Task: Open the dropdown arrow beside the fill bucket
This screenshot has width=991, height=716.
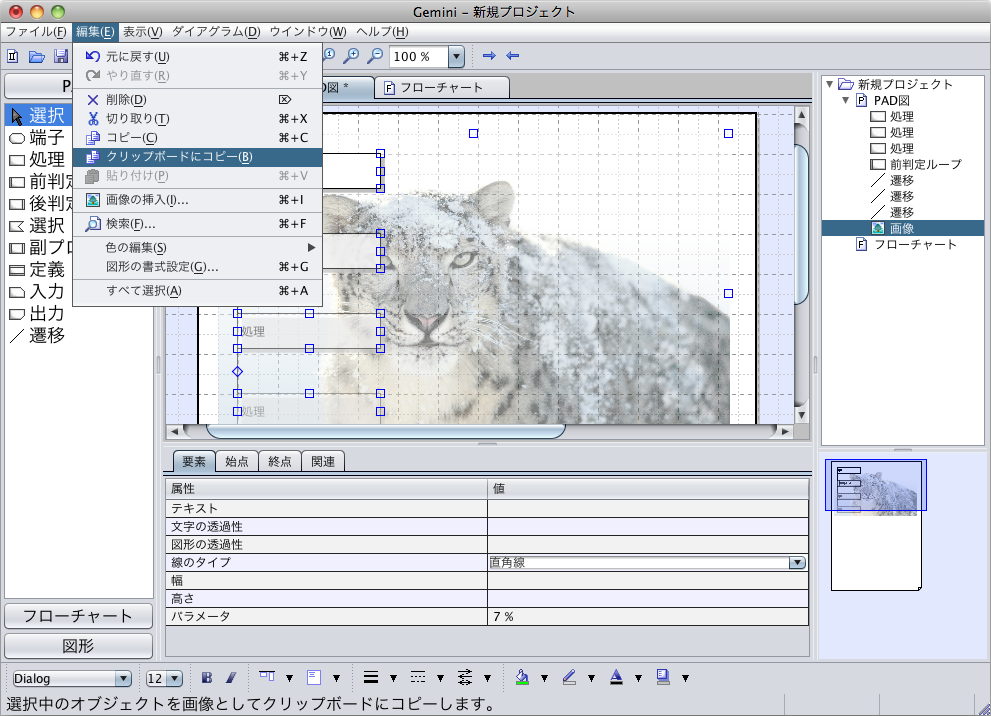Action: [544, 678]
